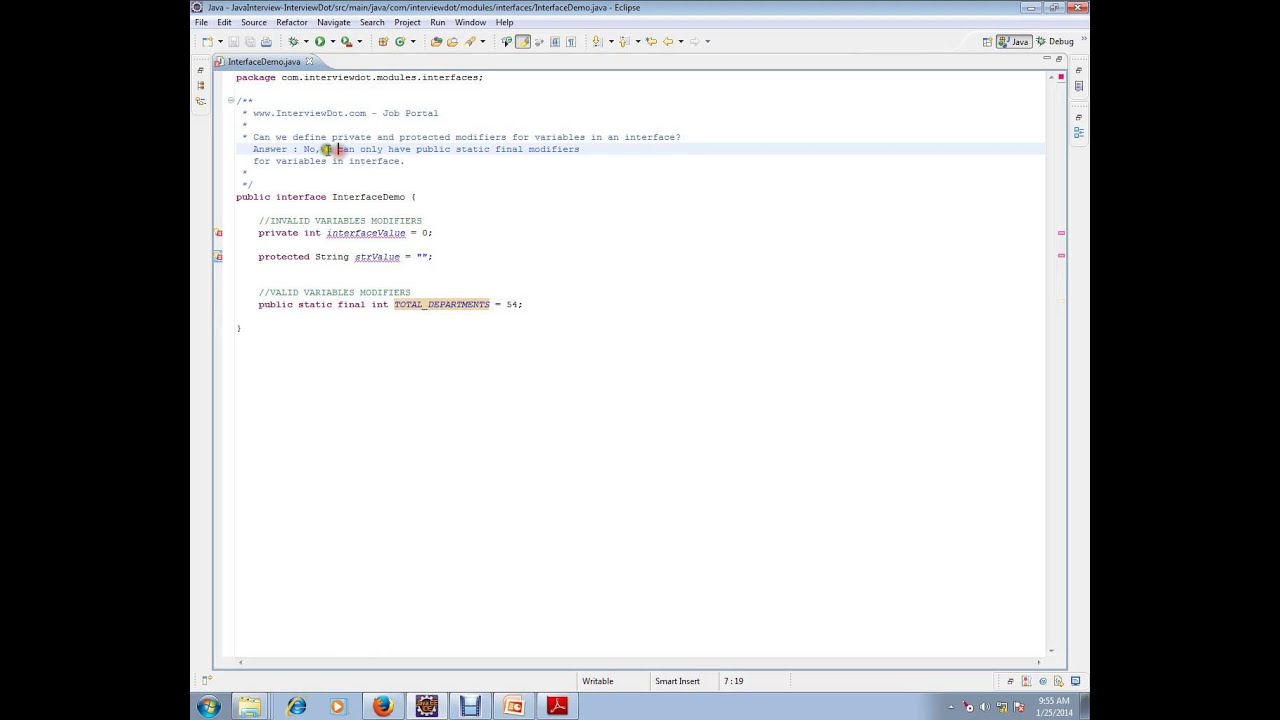The image size is (1280, 720).
Task: Open Task List fast view icon
Action: (1079, 87)
